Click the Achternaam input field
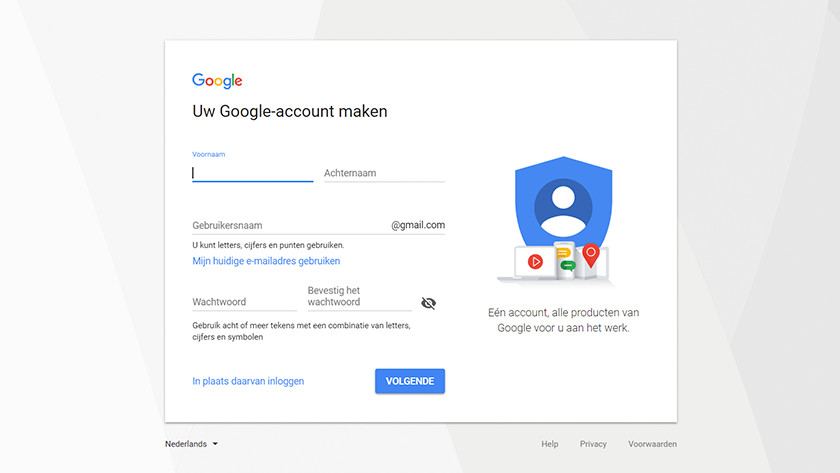Screen dimensions: 840x473 [384, 173]
